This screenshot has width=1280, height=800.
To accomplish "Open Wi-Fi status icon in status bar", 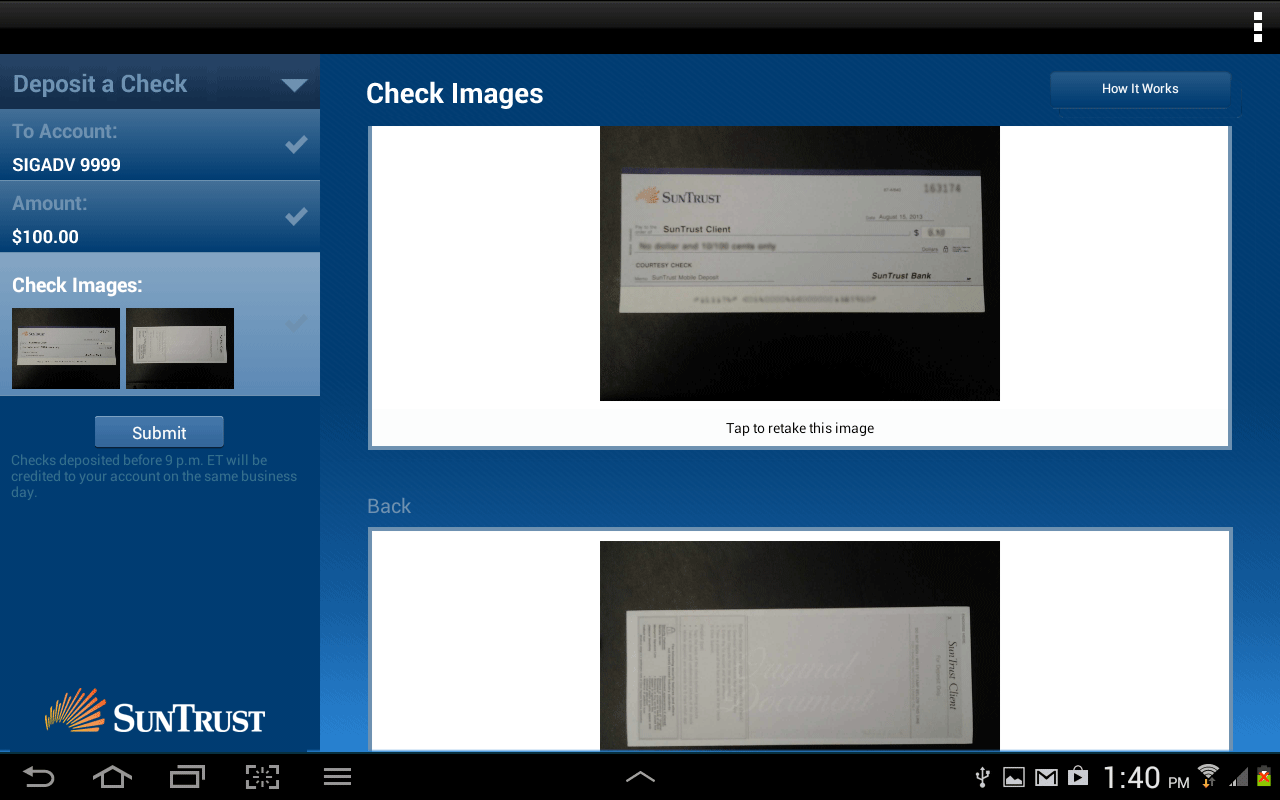I will [x=1209, y=776].
